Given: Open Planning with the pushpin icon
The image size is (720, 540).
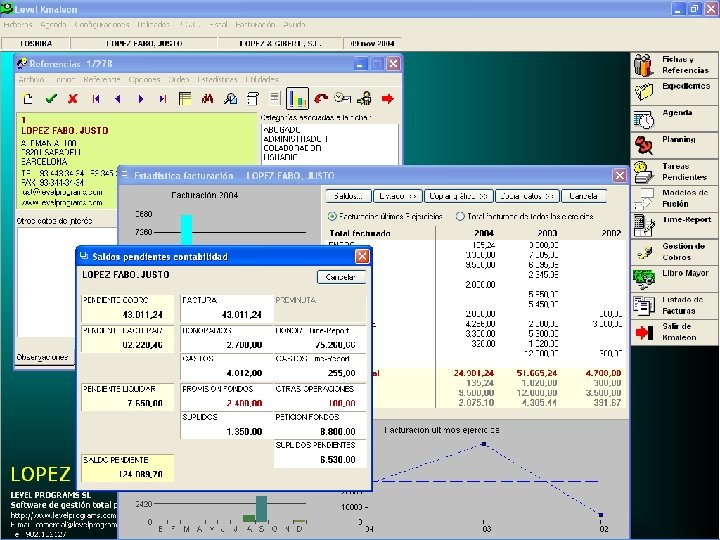Looking at the screenshot, I should coord(674,145).
